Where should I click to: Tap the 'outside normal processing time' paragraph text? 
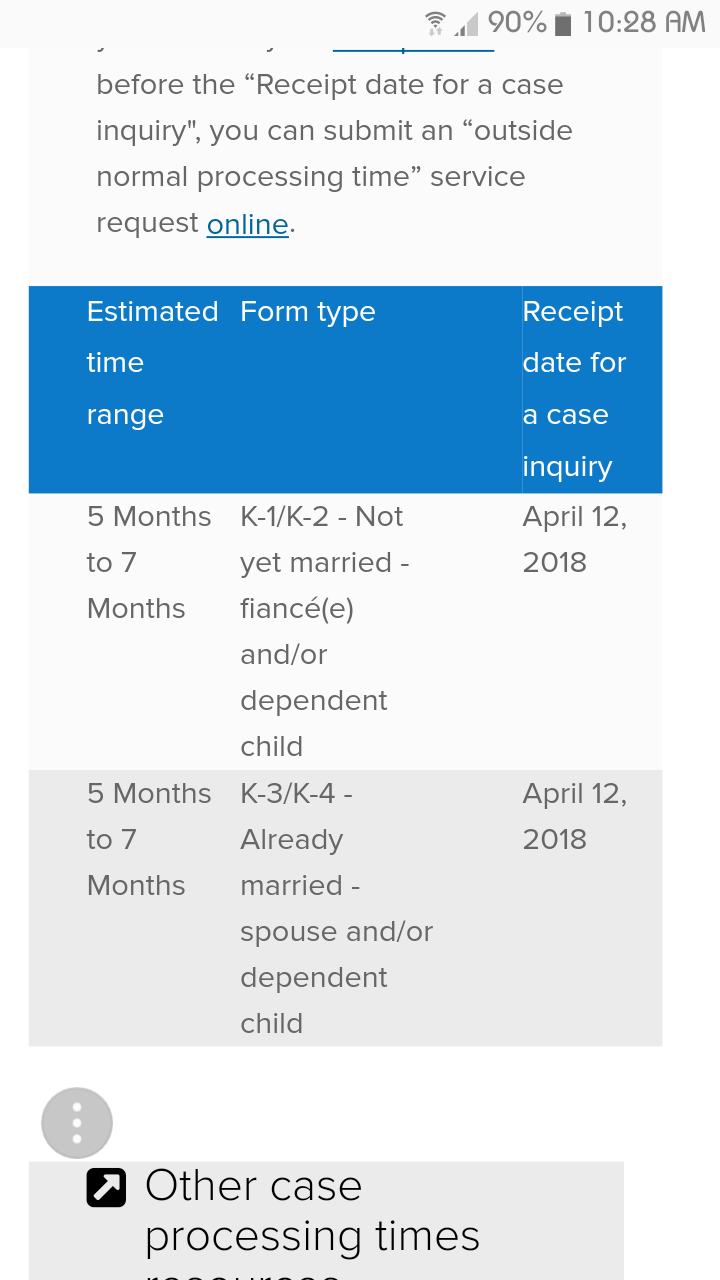coord(334,154)
